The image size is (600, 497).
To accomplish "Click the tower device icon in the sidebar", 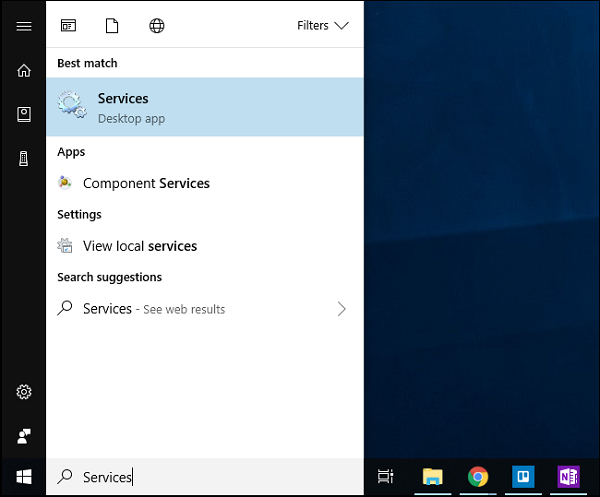I will 23,158.
